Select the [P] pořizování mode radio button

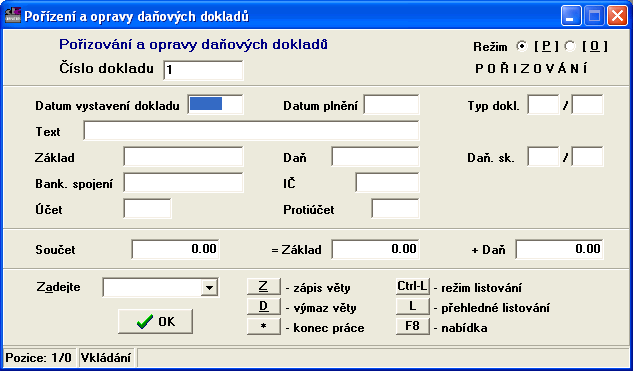[x=522, y=46]
